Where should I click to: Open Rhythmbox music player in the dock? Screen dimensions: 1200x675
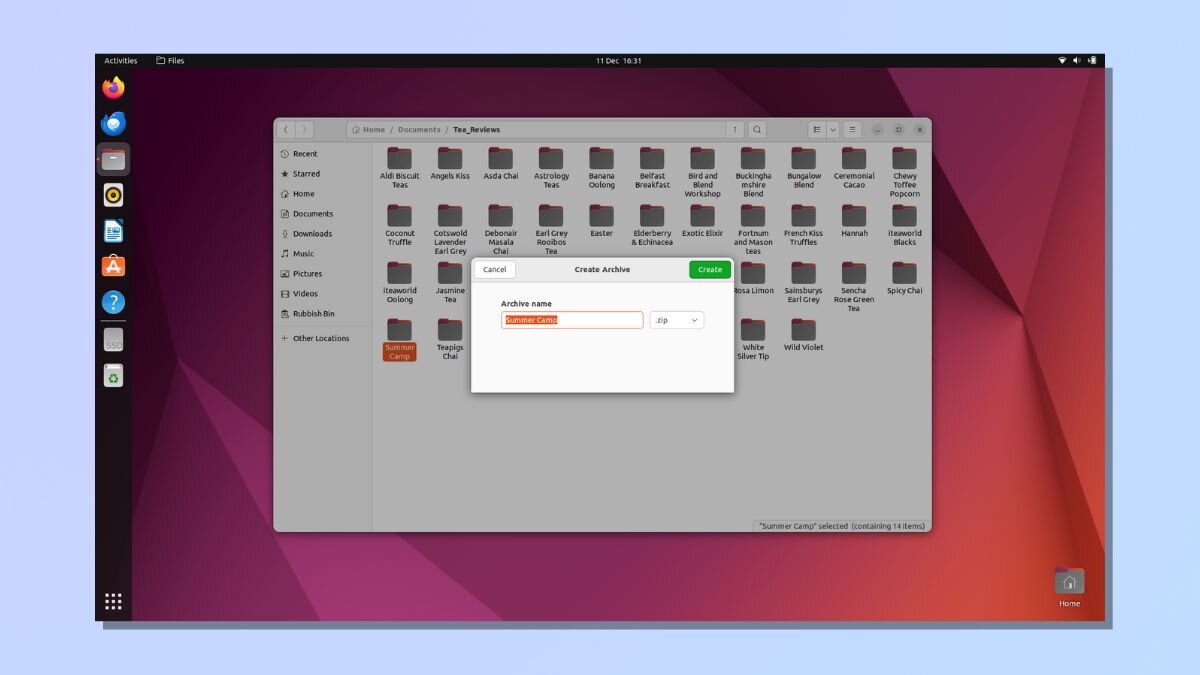(x=113, y=195)
